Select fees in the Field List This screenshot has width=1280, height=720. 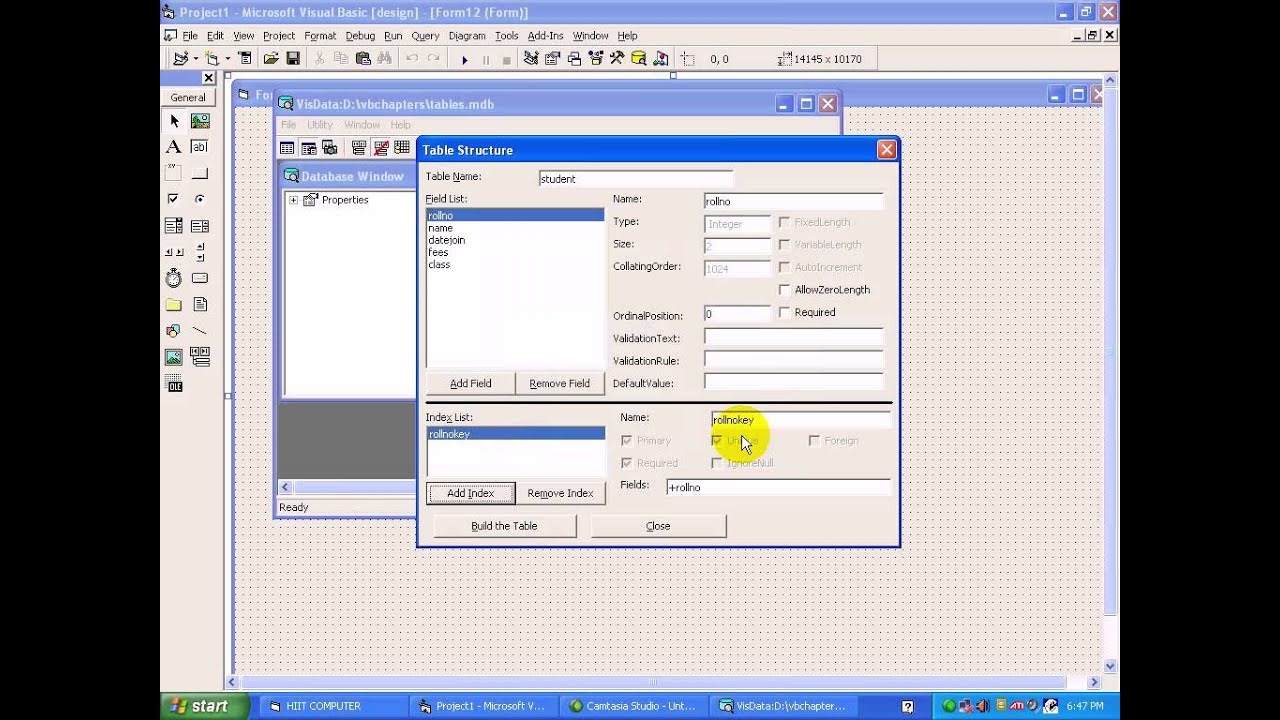[x=438, y=252]
